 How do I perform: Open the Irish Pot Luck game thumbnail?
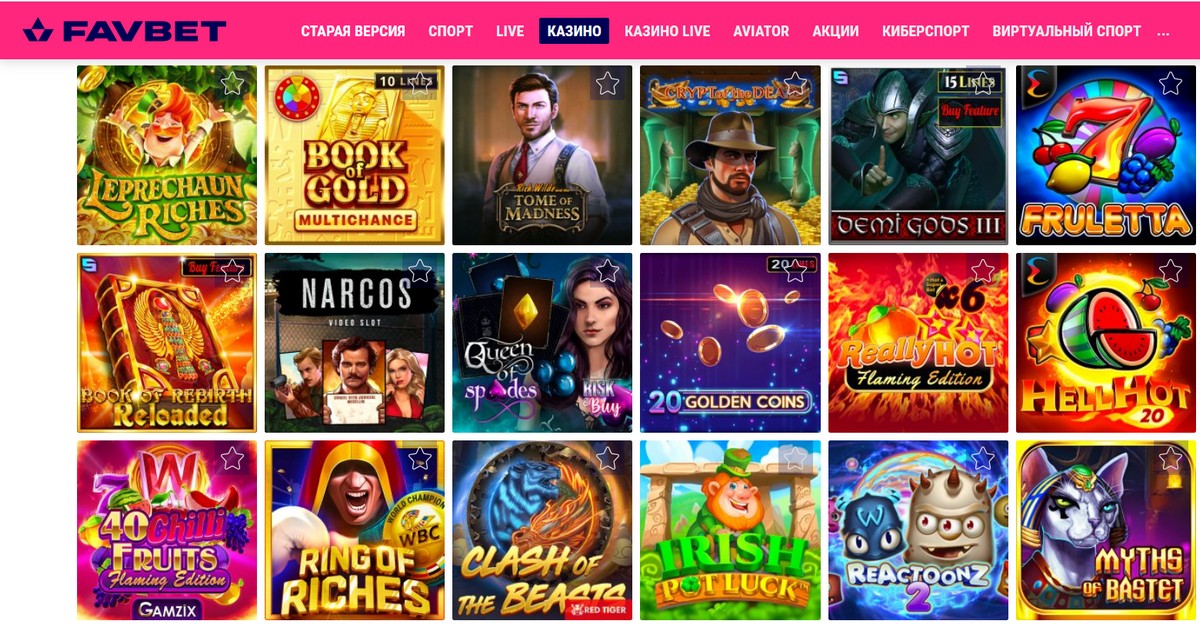(x=730, y=530)
